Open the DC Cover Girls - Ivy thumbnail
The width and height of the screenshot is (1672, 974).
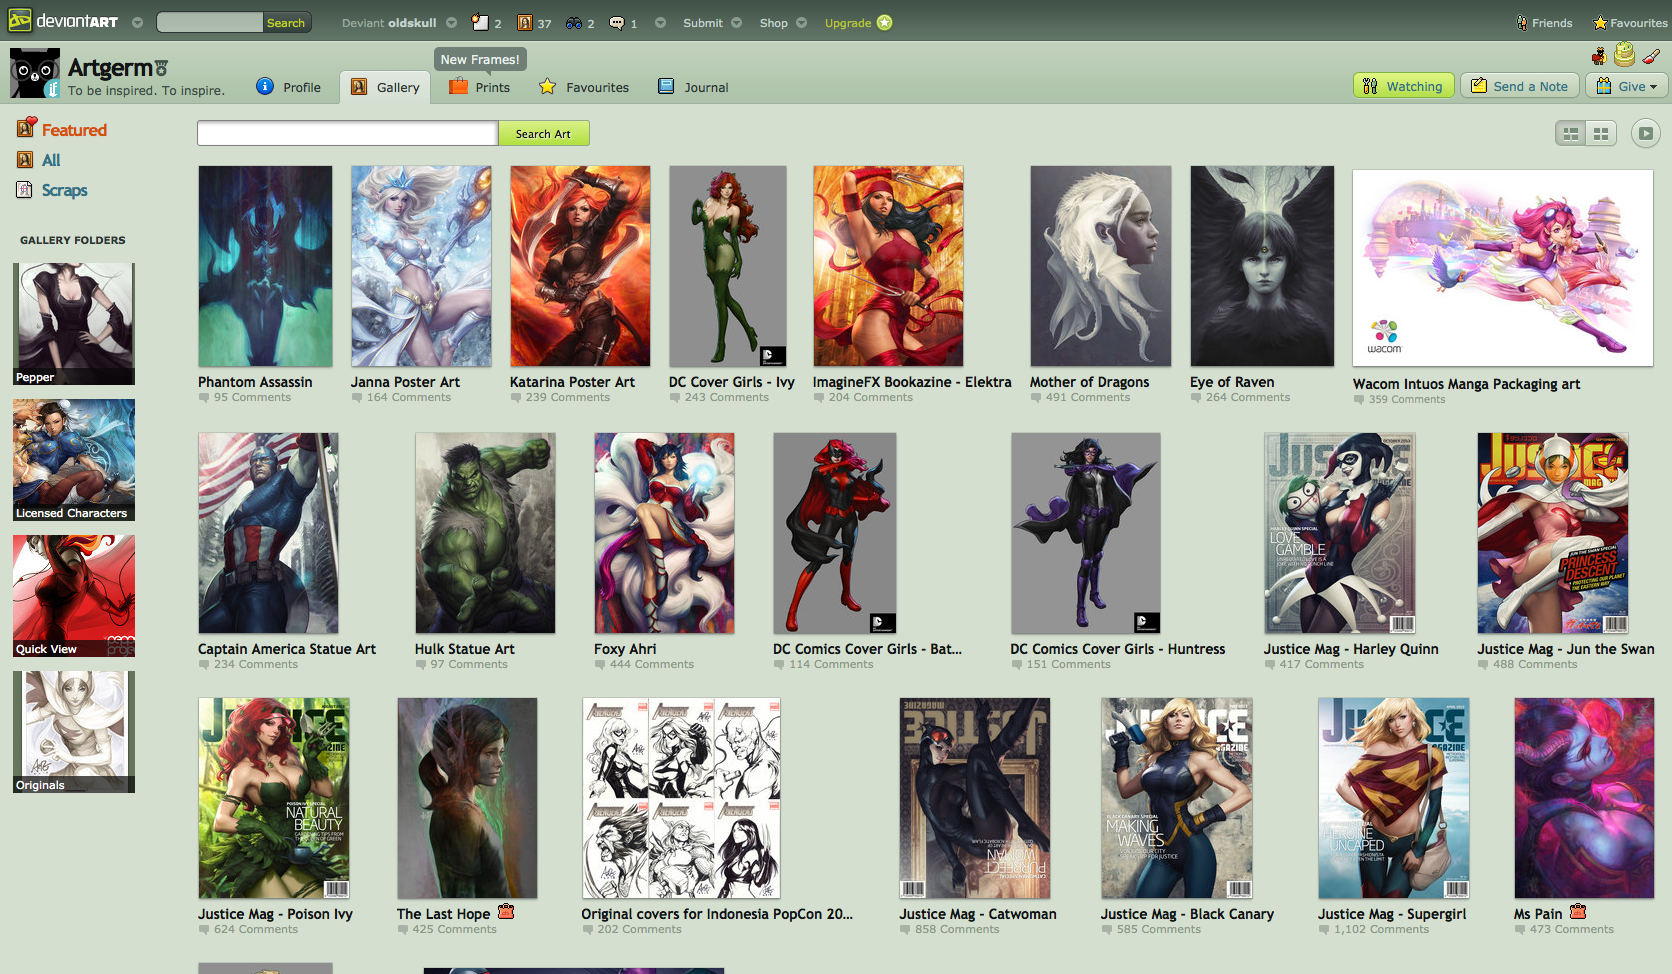(728, 266)
